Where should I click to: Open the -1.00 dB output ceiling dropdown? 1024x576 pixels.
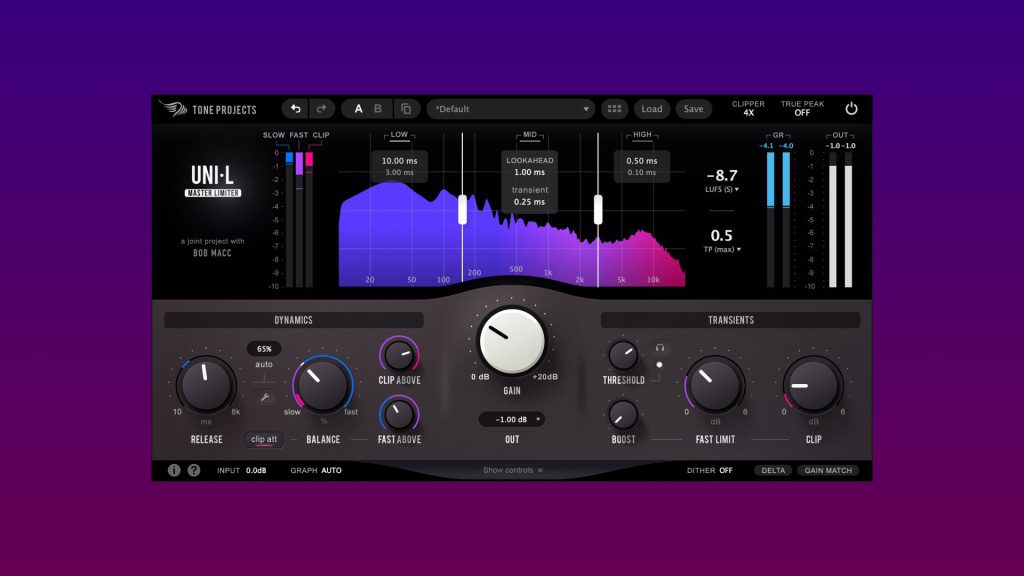tap(511, 419)
